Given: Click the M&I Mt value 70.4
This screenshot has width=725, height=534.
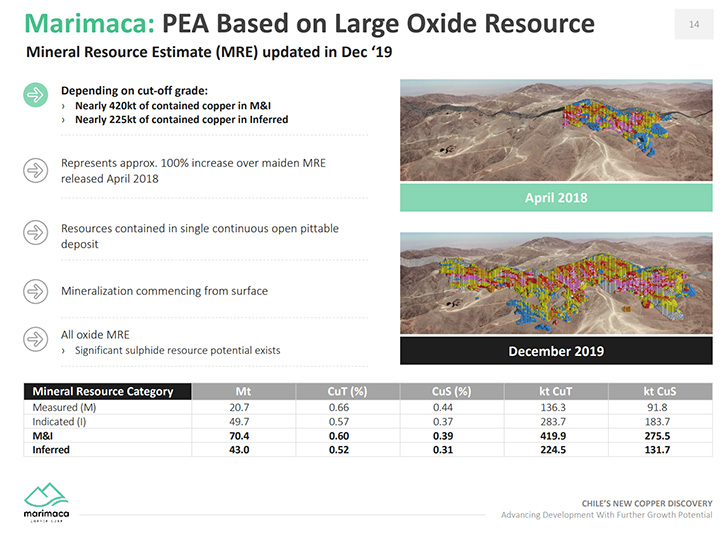Looking at the screenshot, I should (239, 436).
